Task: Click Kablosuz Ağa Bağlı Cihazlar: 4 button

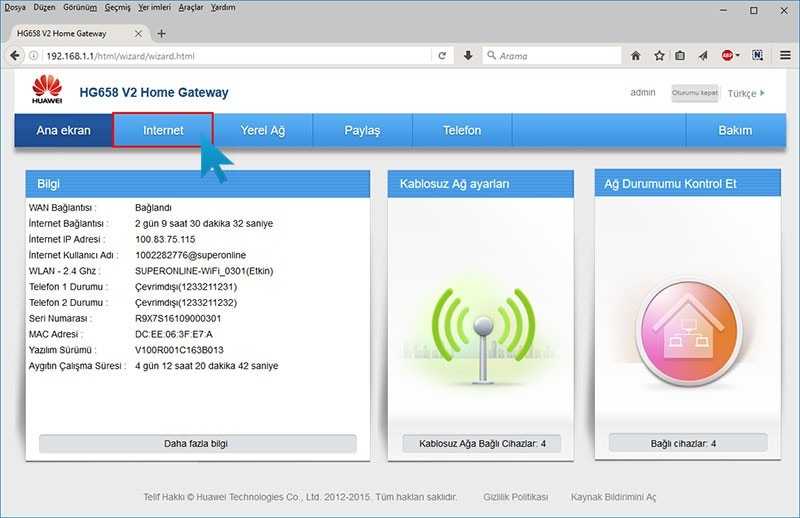Action: (482, 443)
